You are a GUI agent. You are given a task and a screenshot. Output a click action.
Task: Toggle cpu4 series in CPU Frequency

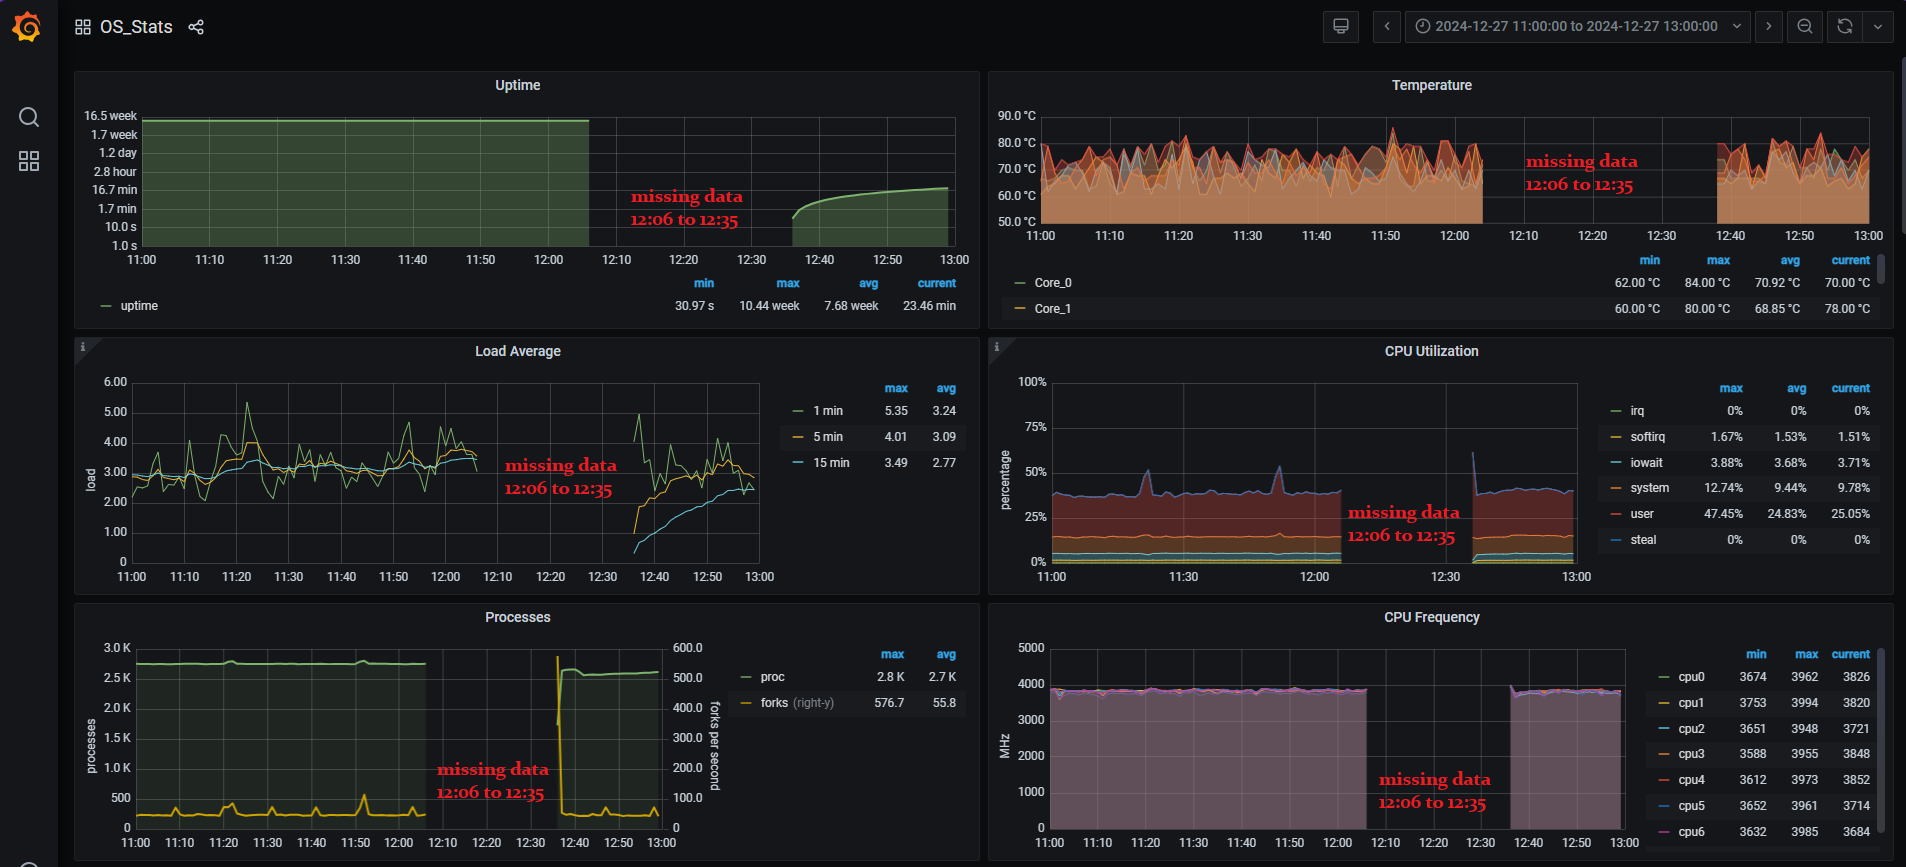[1691, 780]
